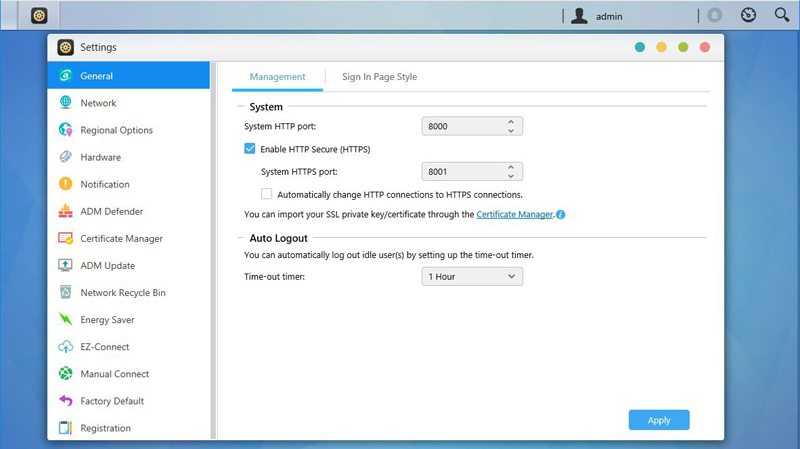Click the admin user icon
This screenshot has height=449, width=800.
coord(579,16)
